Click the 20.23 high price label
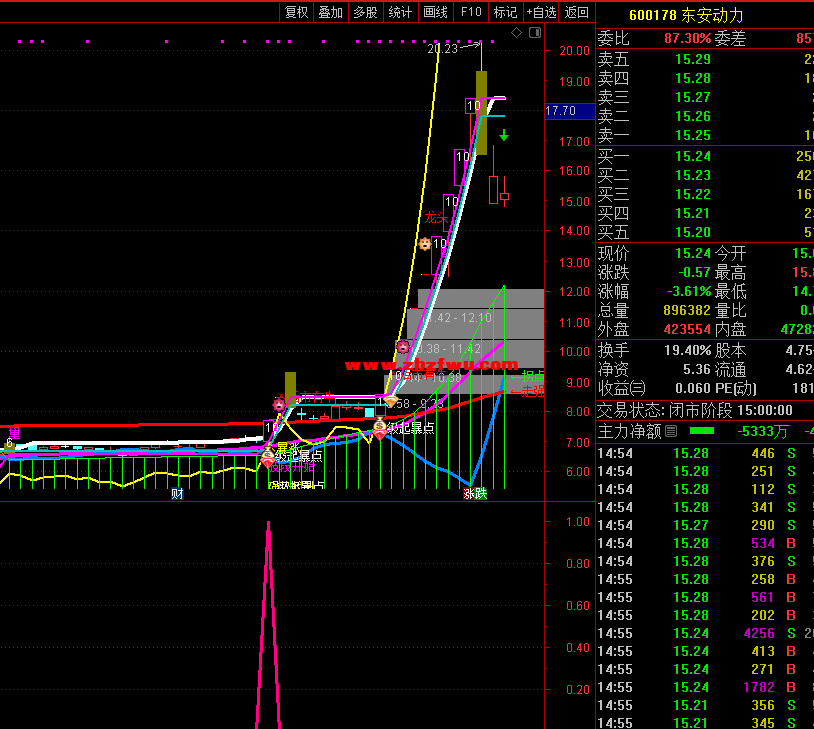 point(443,48)
